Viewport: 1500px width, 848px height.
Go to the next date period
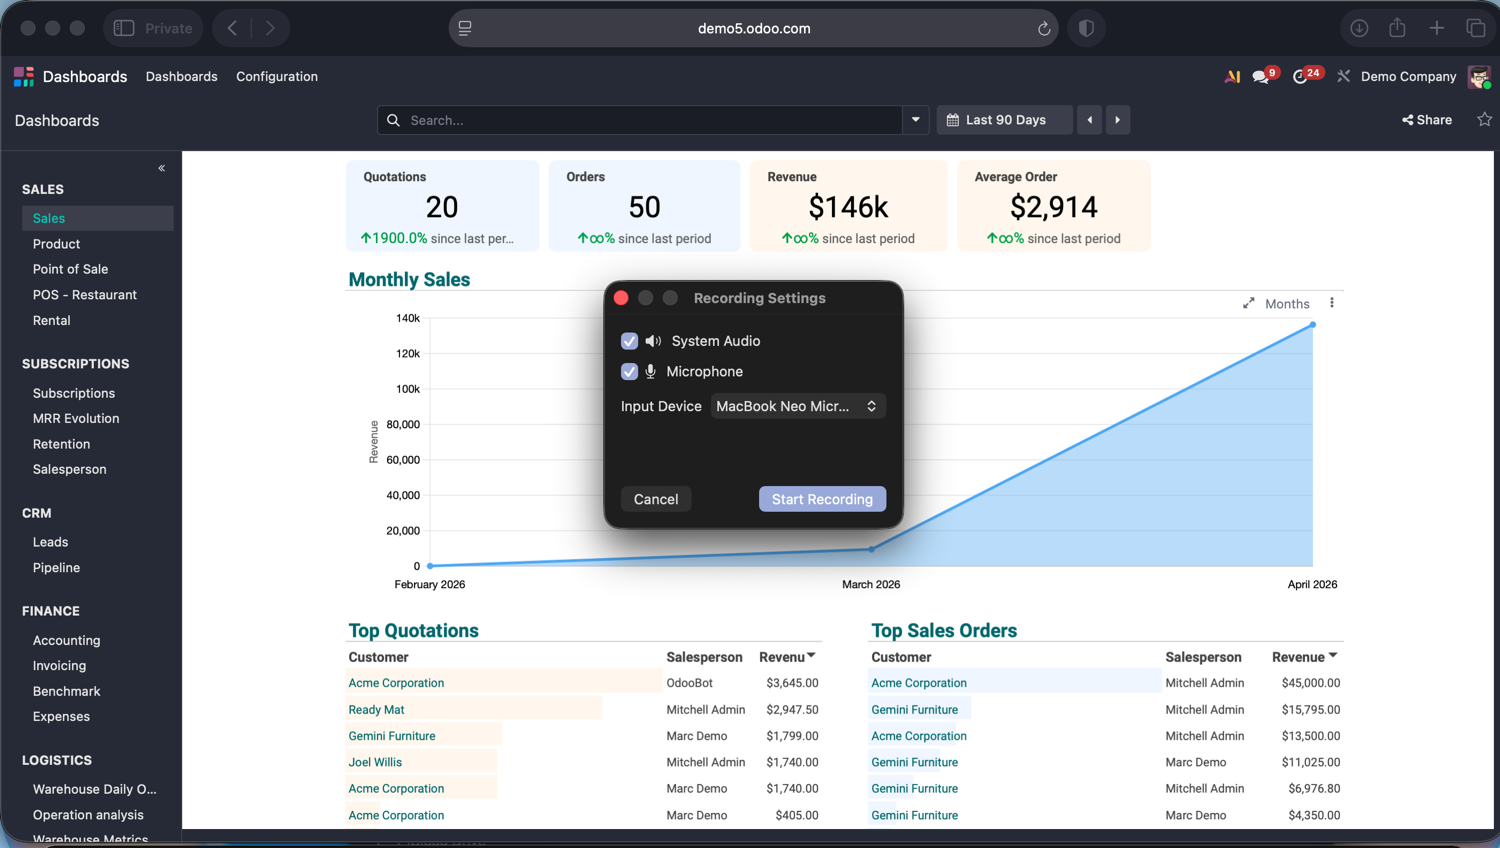click(x=1118, y=120)
